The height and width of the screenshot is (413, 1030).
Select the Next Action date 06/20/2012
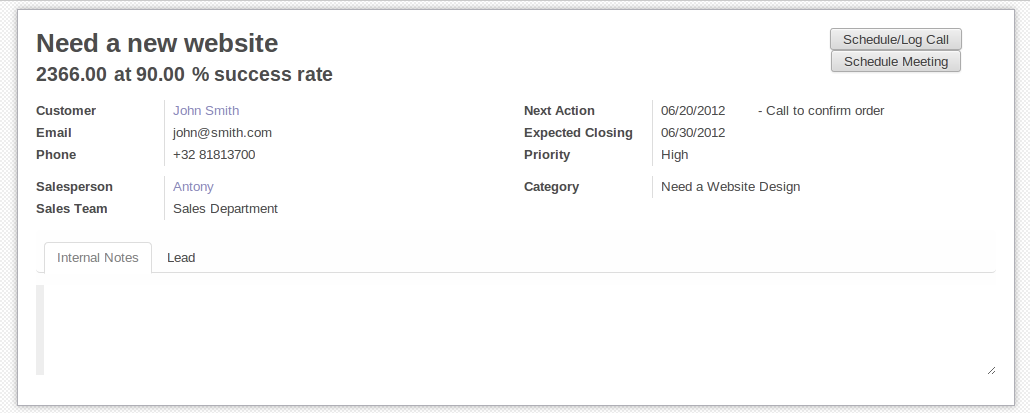point(693,111)
